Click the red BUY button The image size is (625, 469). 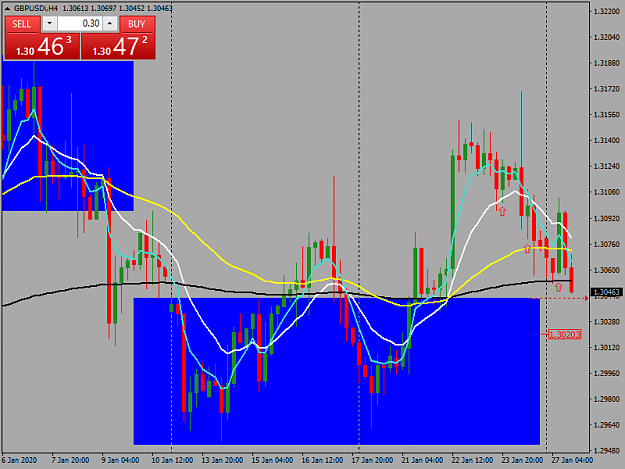pyautogui.click(x=137, y=24)
